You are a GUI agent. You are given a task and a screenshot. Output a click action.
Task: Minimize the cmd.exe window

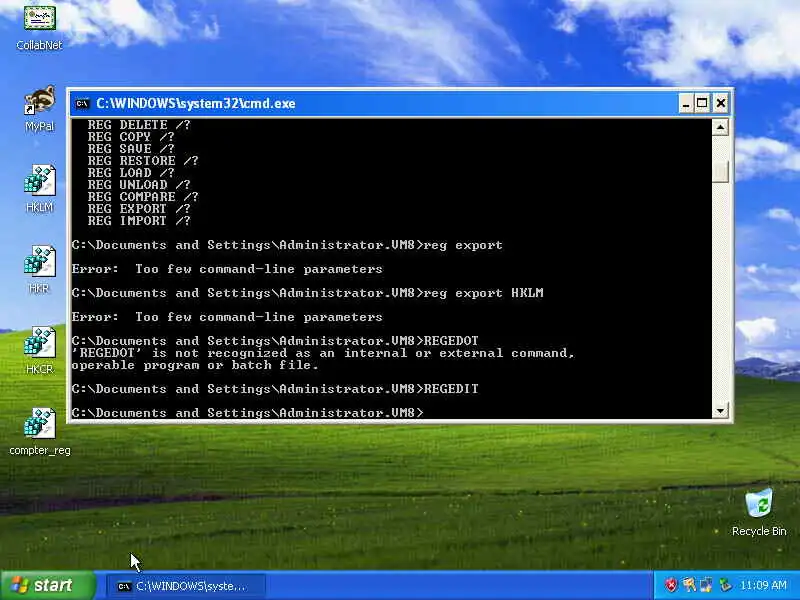pyautogui.click(x=686, y=104)
